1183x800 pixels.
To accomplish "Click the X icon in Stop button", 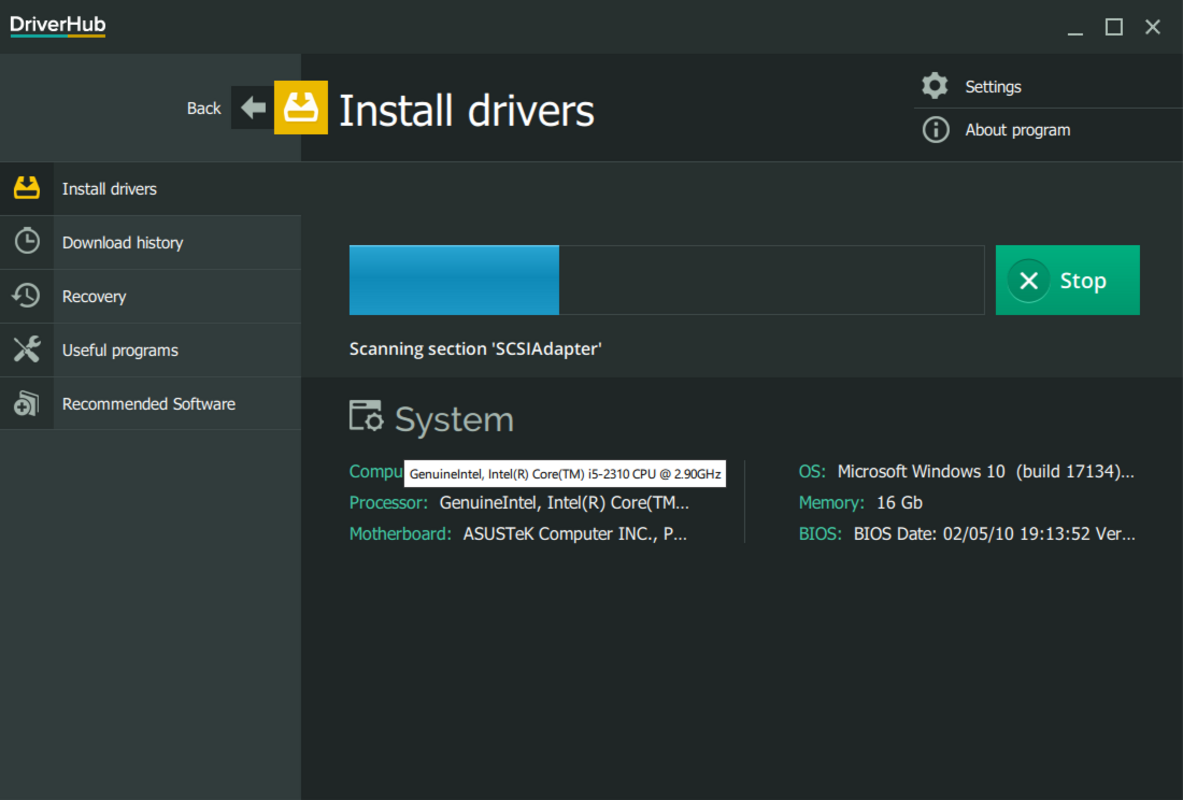I will coord(1028,281).
